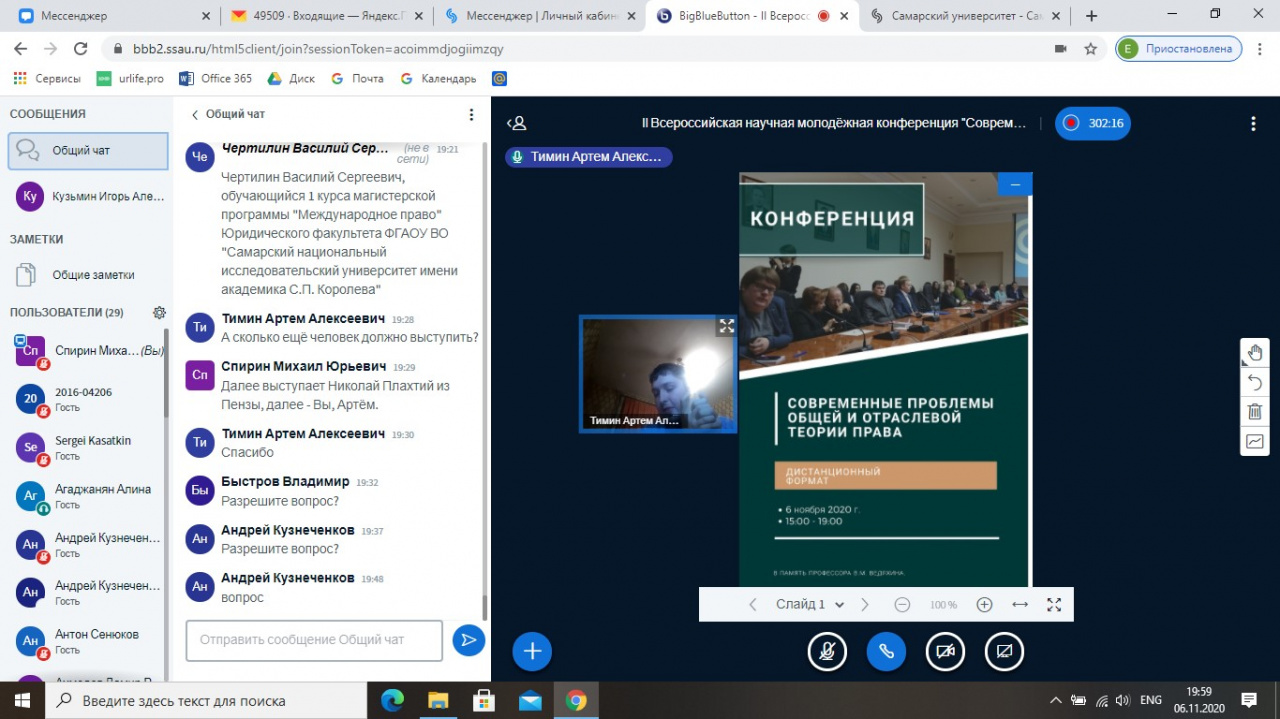
Task: Open the users settings gear icon
Action: (159, 313)
